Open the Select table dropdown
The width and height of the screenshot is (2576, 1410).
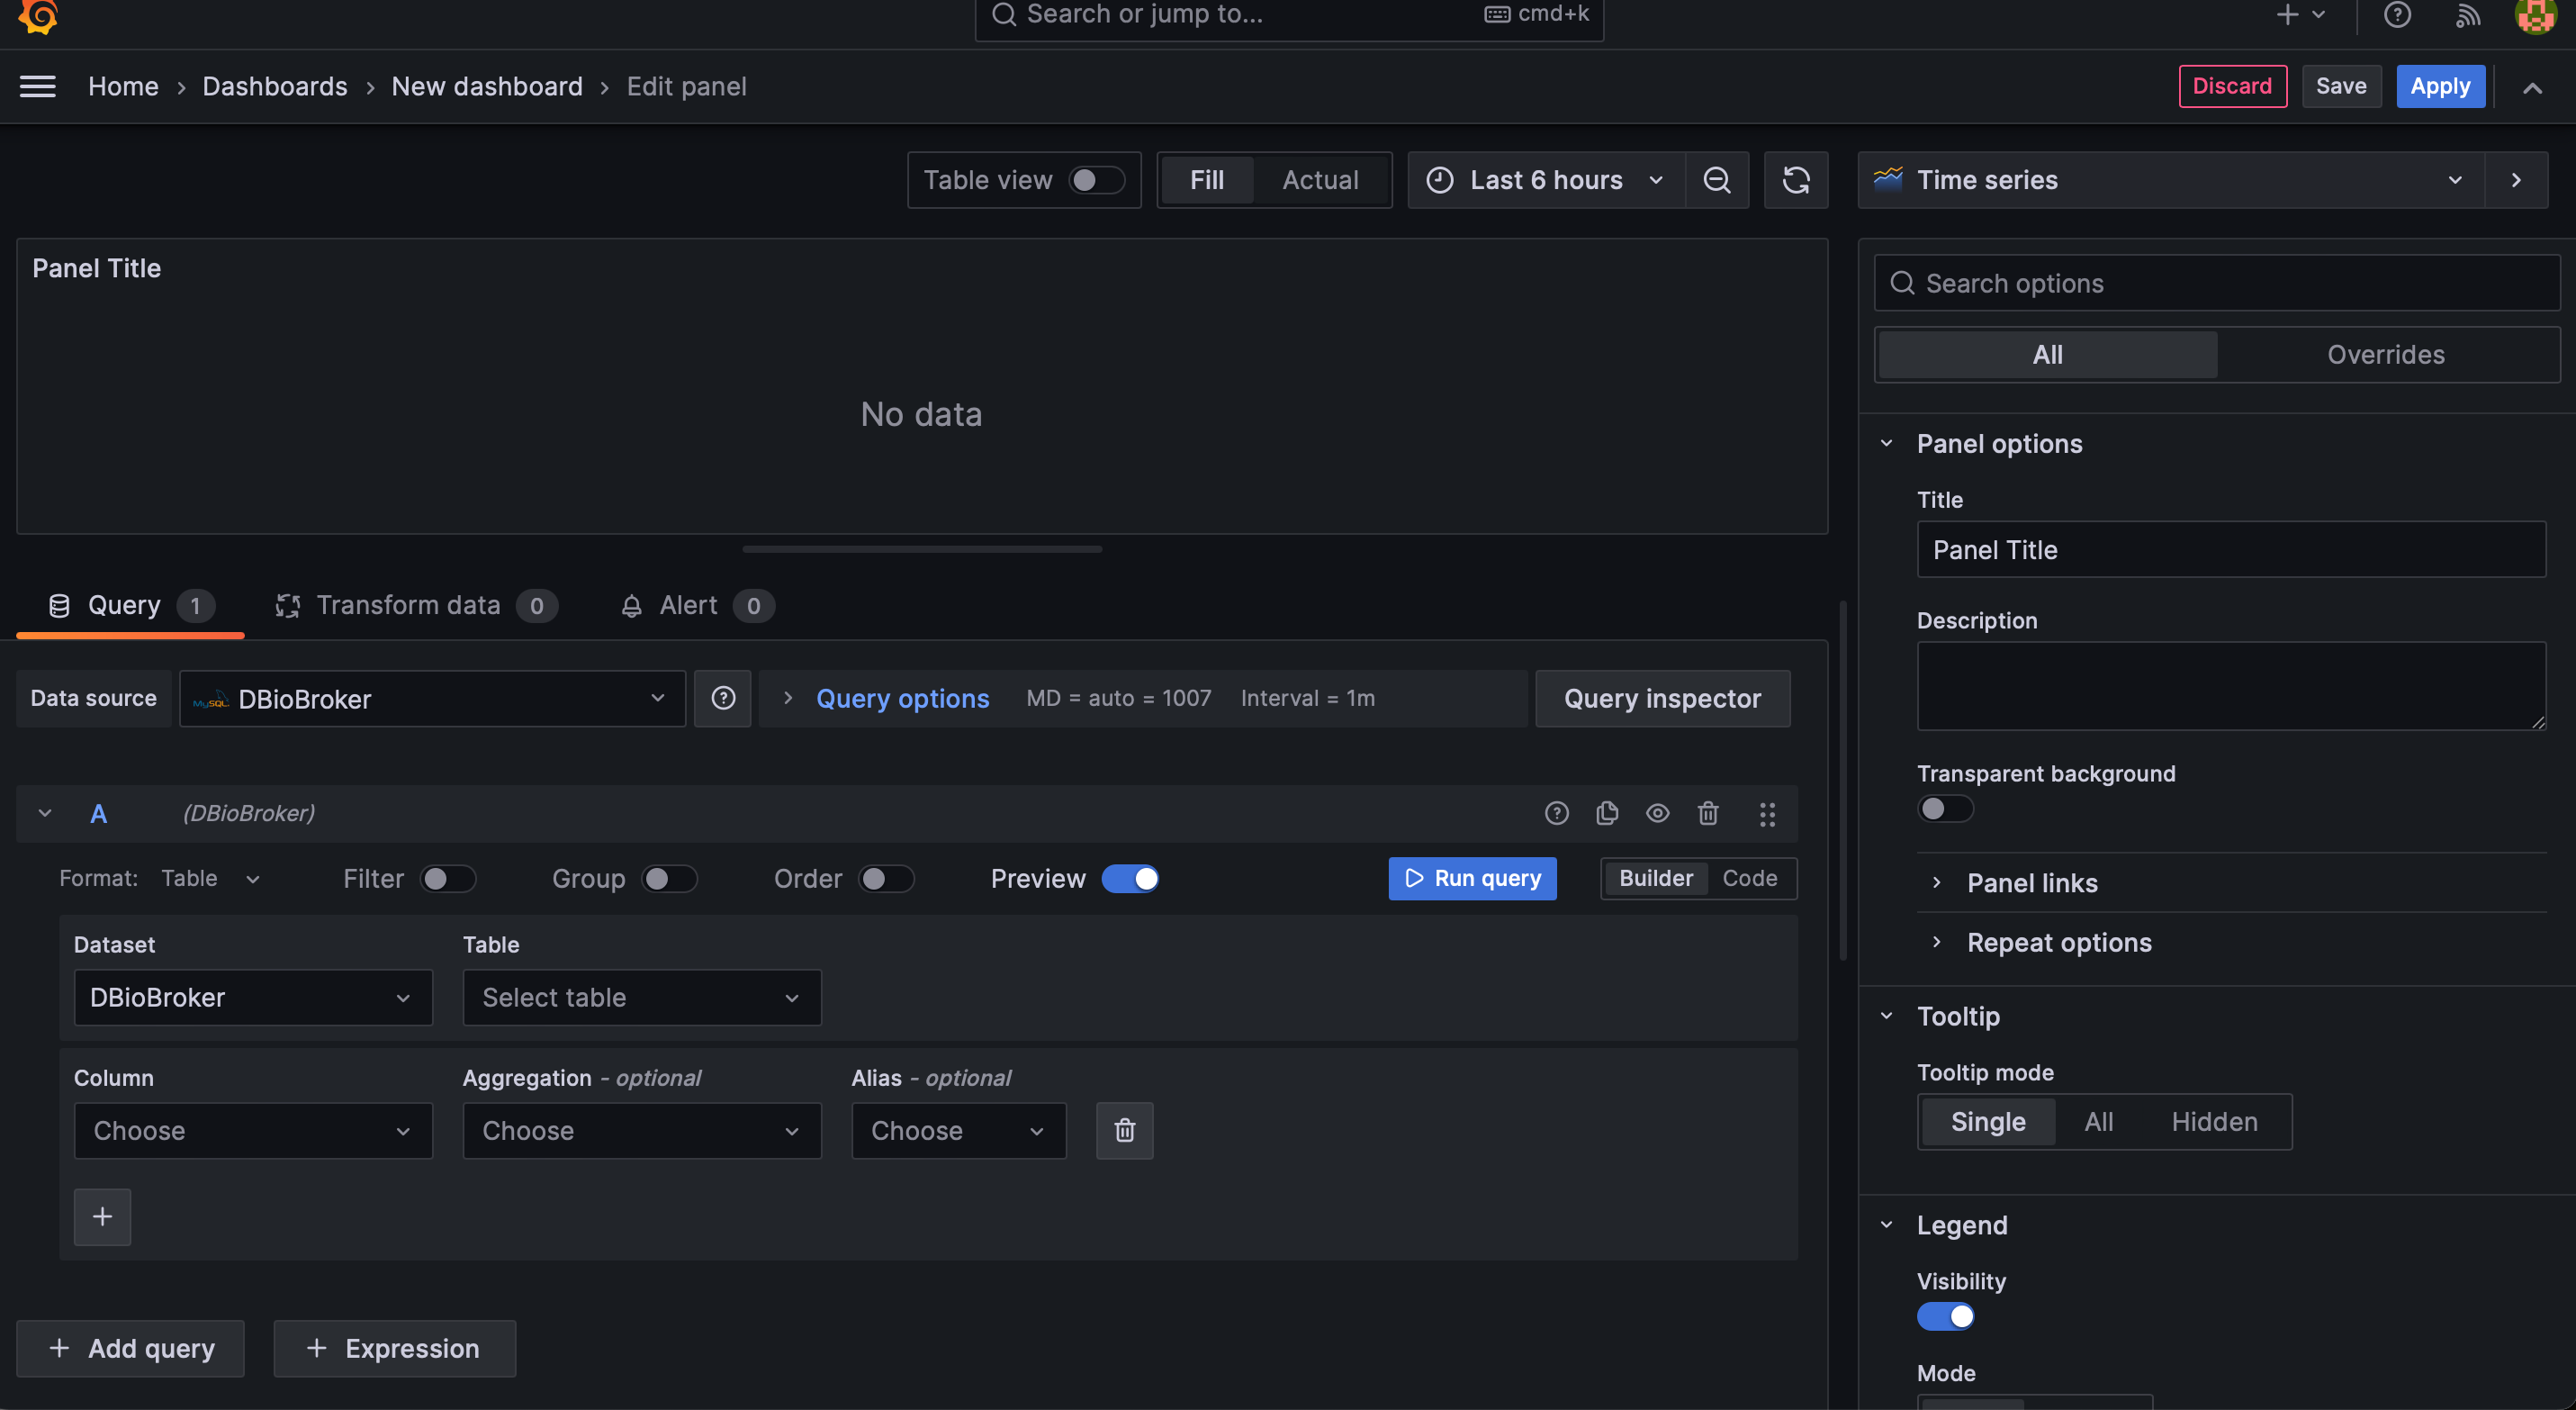[641, 997]
